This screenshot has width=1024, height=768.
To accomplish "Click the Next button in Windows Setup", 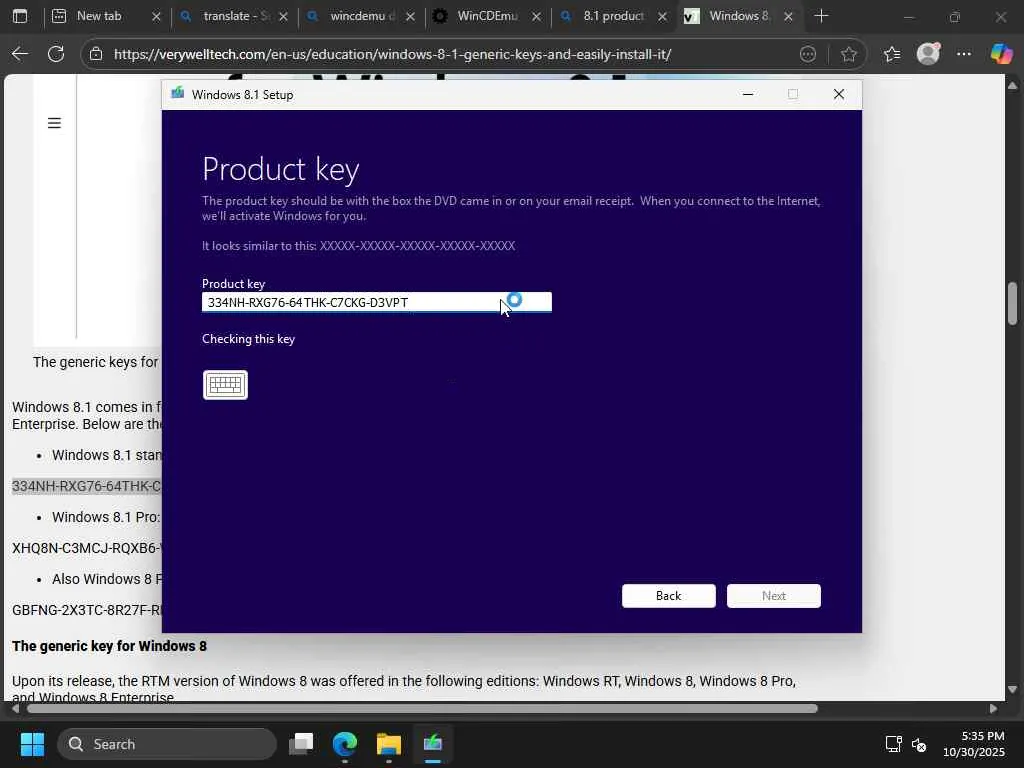I will point(774,596).
